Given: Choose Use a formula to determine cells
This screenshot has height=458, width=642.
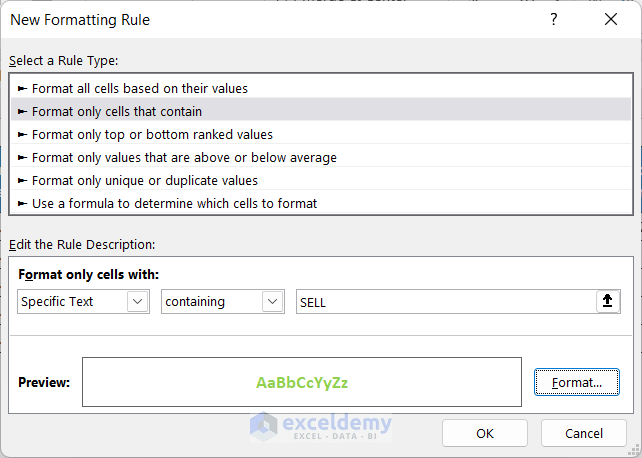Looking at the screenshot, I should [x=174, y=203].
